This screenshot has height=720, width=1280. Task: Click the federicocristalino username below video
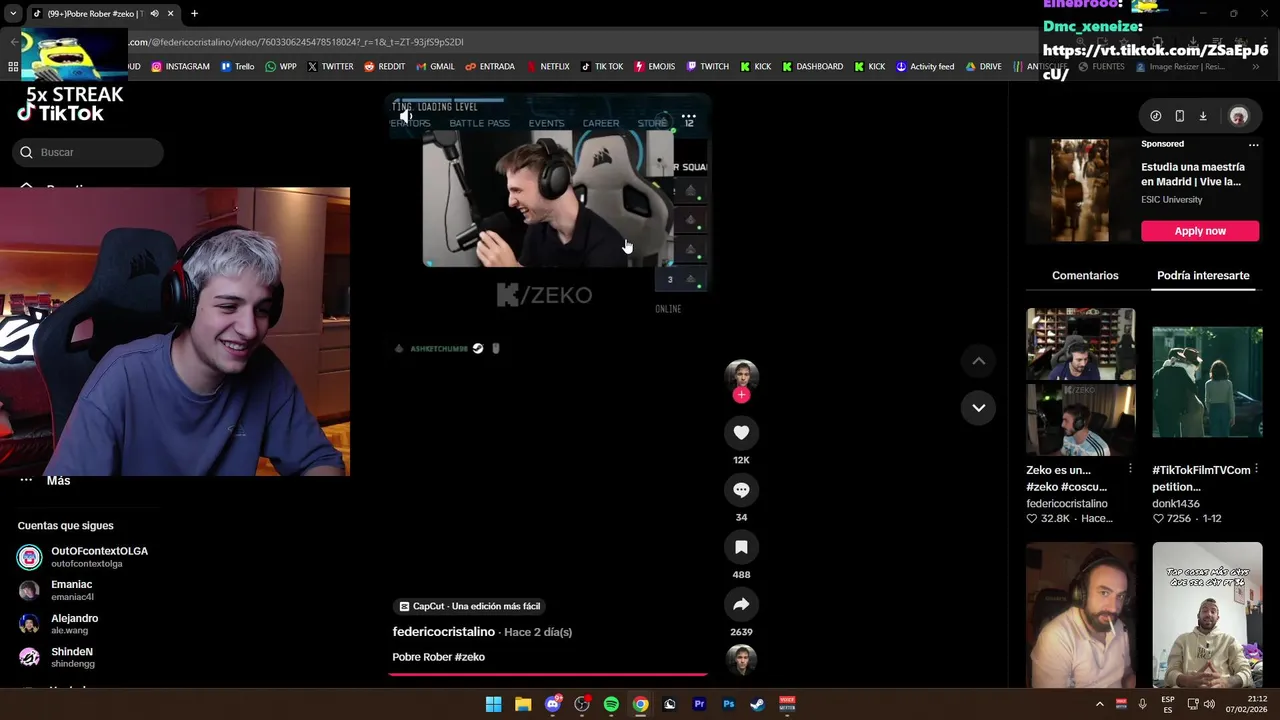point(443,632)
